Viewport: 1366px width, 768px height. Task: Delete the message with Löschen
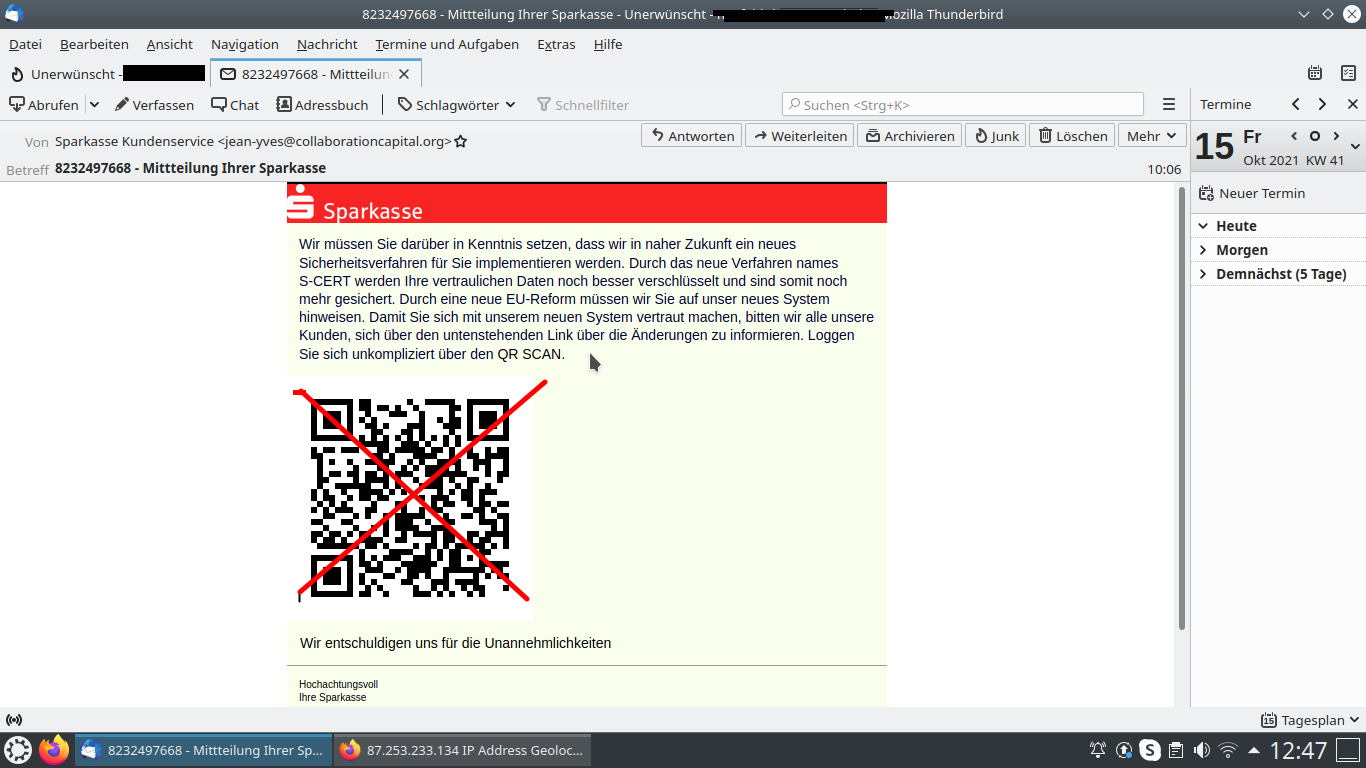[1072, 136]
